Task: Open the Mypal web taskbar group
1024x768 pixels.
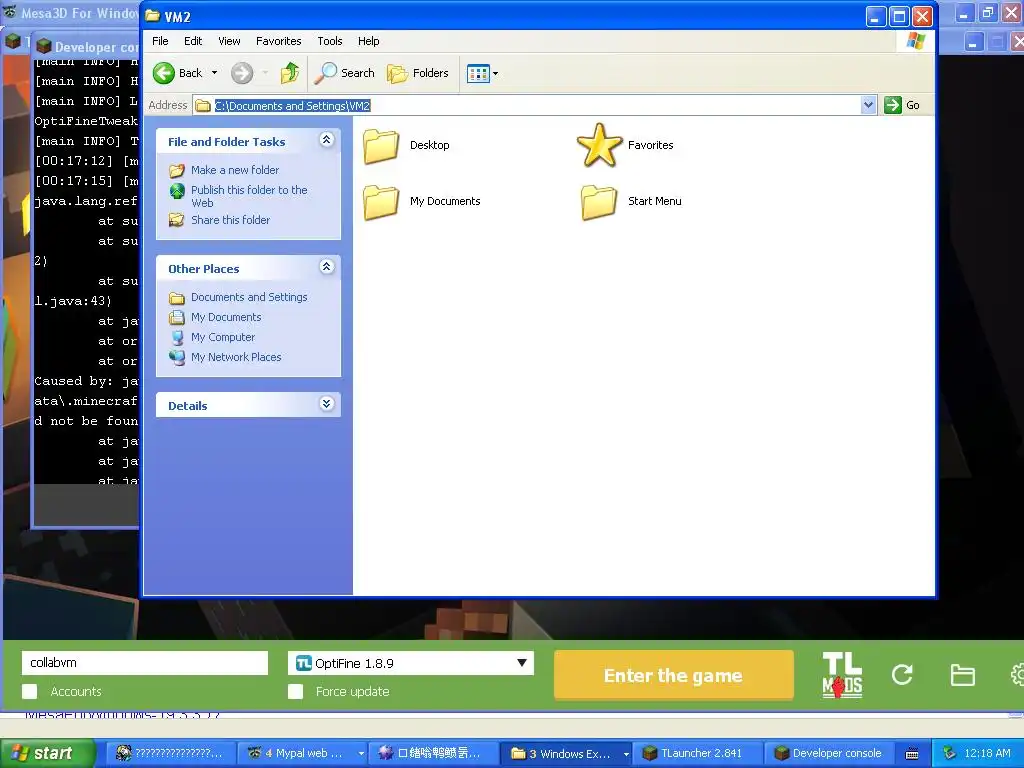Action: pyautogui.click(x=302, y=754)
